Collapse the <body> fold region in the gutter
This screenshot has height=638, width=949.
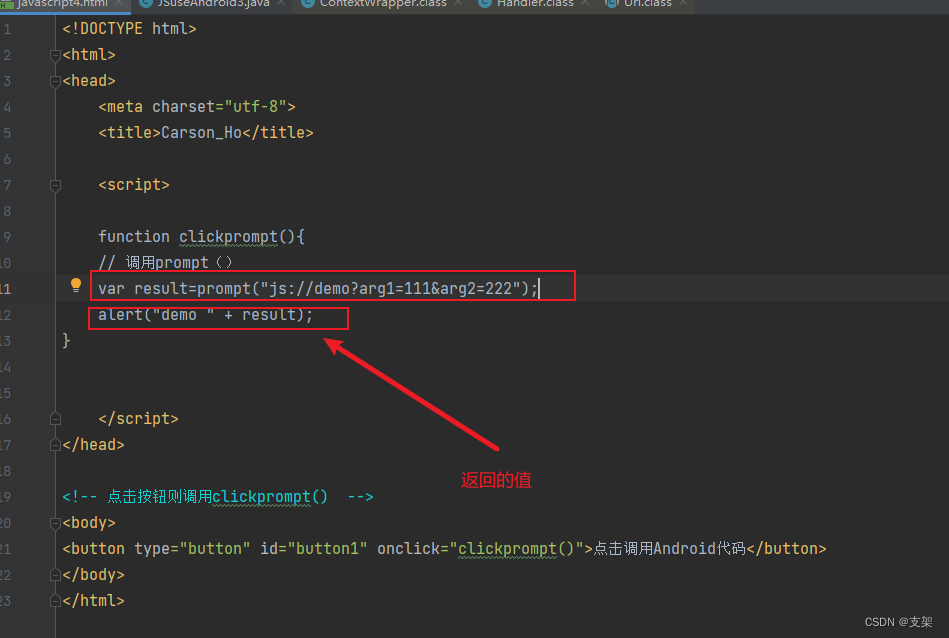coord(55,522)
